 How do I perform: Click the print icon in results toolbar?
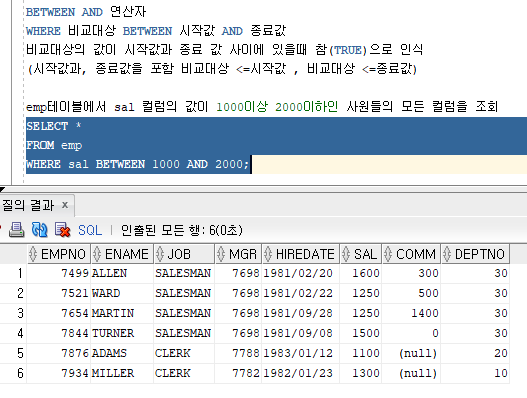(16, 230)
